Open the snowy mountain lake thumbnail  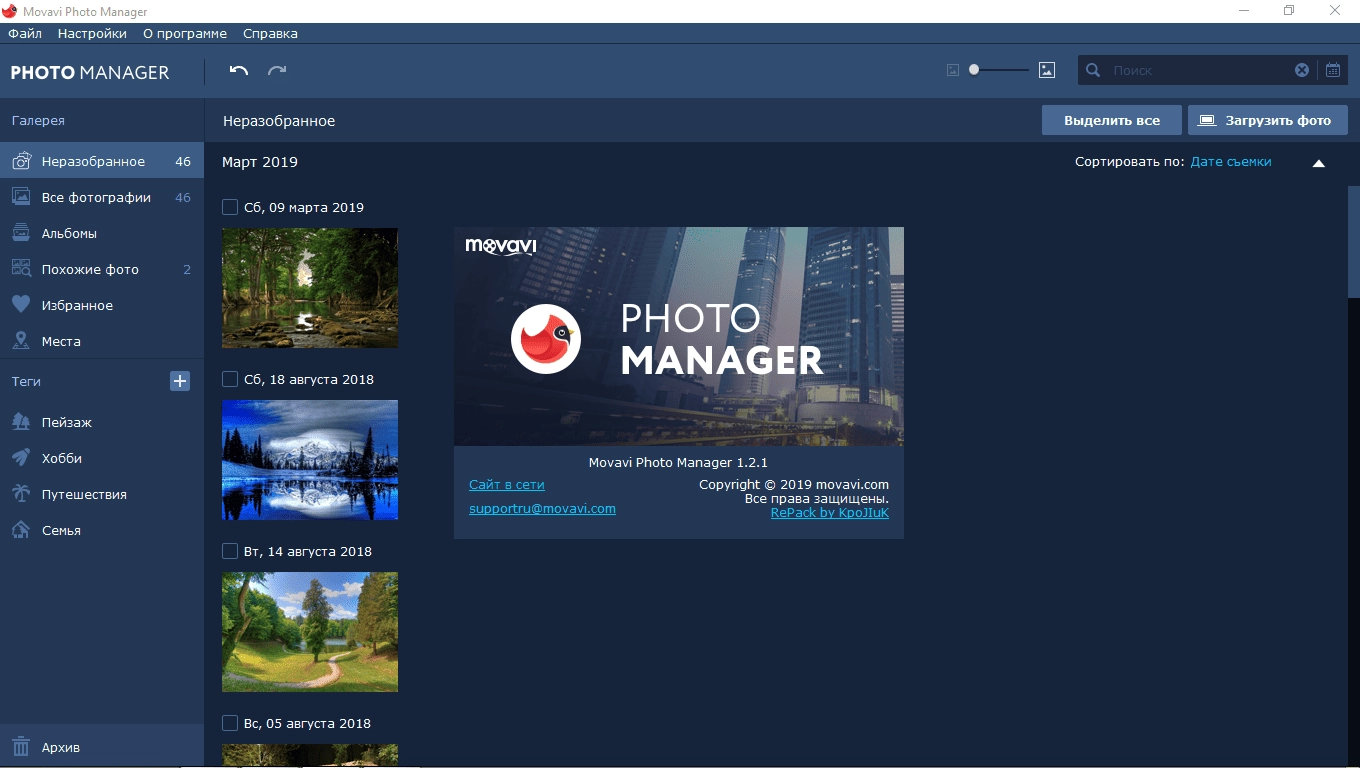(x=310, y=460)
